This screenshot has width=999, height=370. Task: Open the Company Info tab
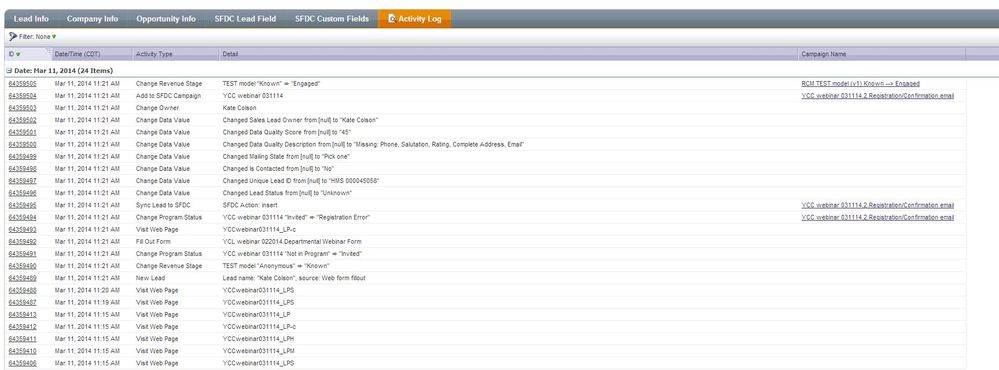[x=92, y=19]
